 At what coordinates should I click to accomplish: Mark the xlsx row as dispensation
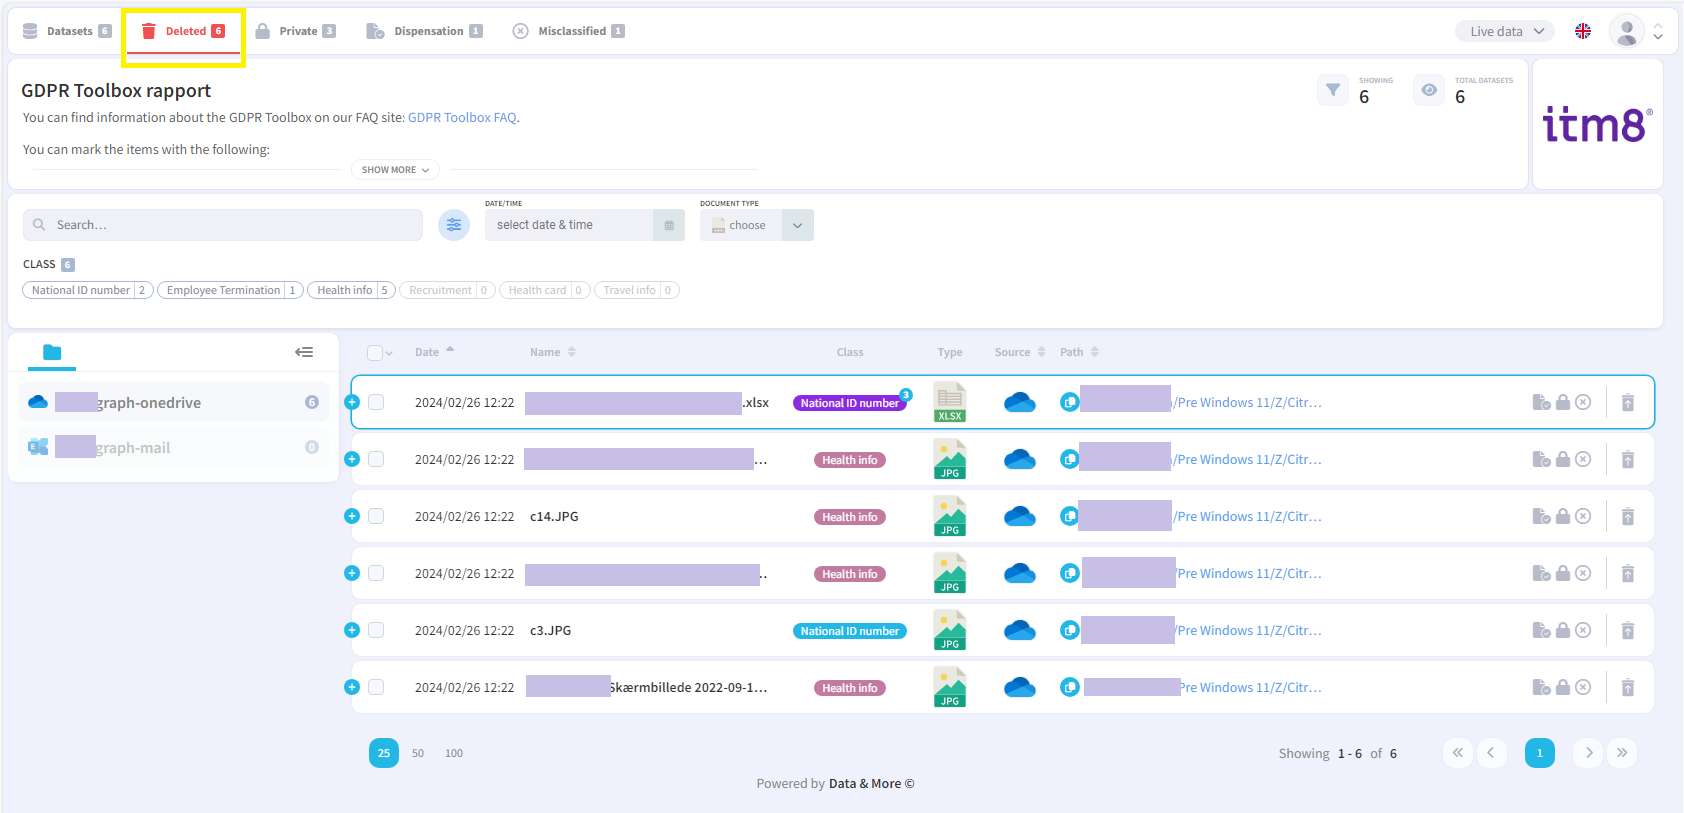point(1541,402)
